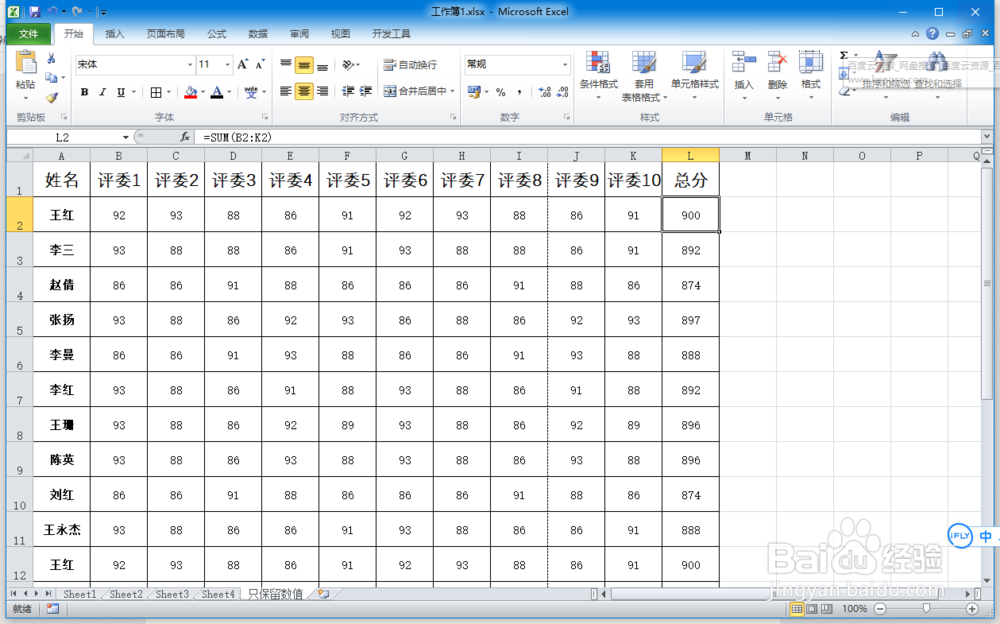The height and width of the screenshot is (624, 1000).
Task: Click the Decrease Decimal icon
Action: (x=562, y=92)
